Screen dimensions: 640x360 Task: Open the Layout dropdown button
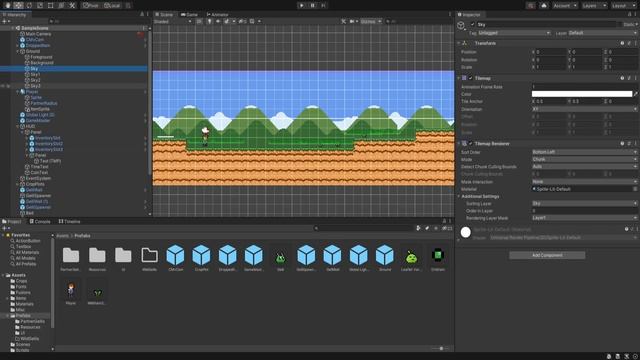point(623,5)
